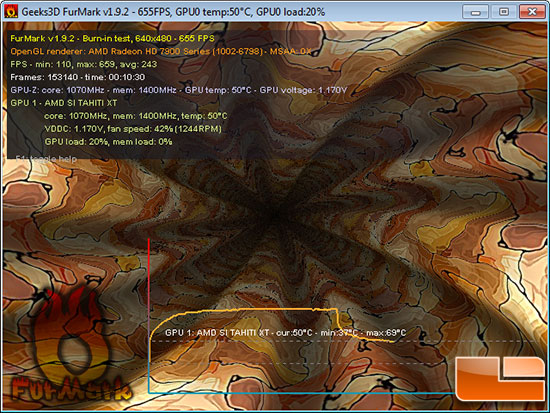Close the FurMark window
The image size is (550, 413).
point(532,12)
